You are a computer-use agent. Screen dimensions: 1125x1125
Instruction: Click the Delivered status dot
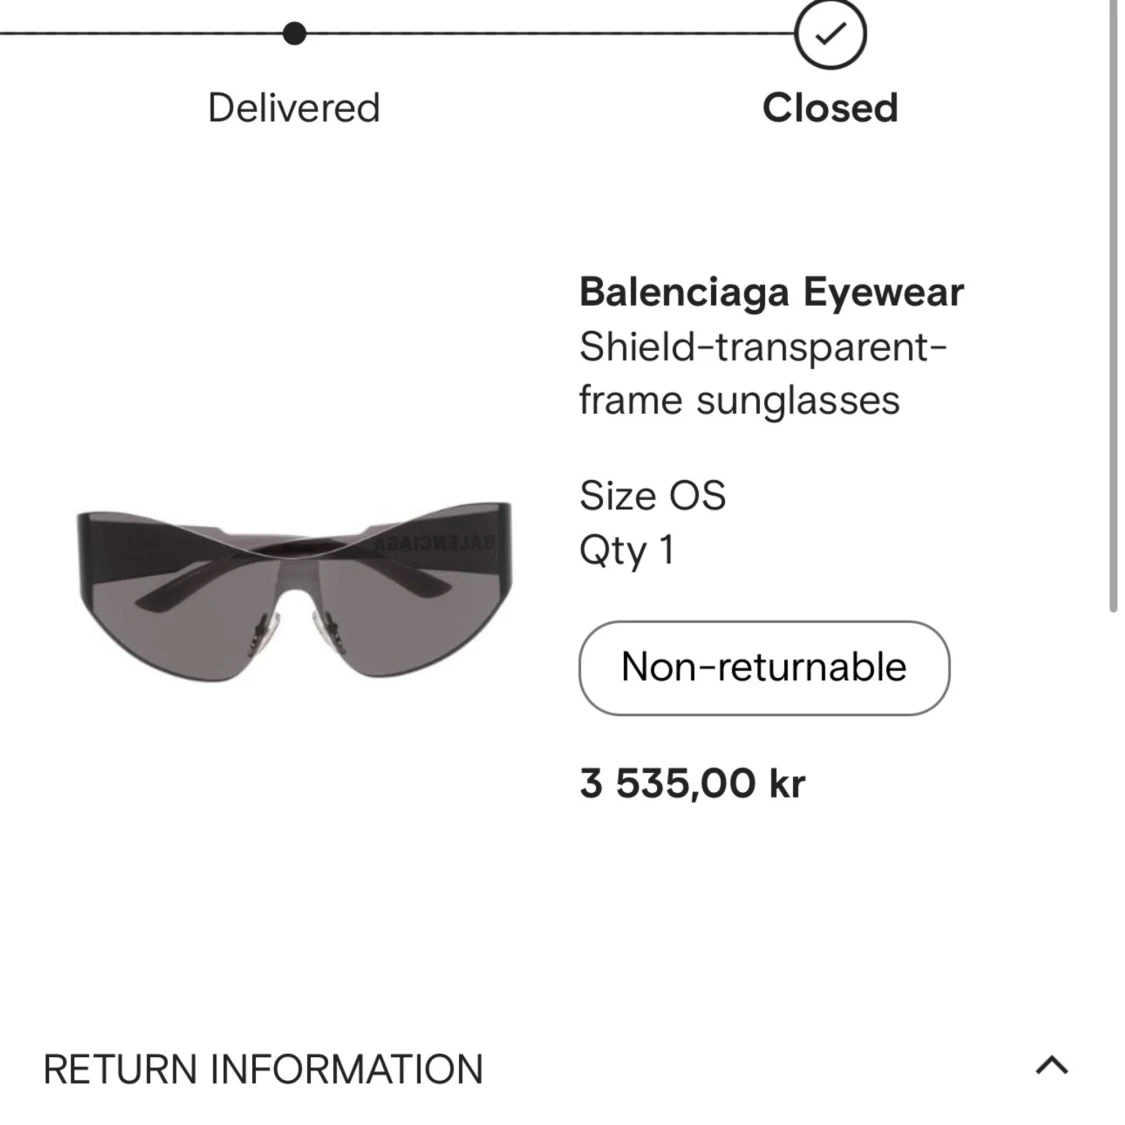click(x=294, y=33)
